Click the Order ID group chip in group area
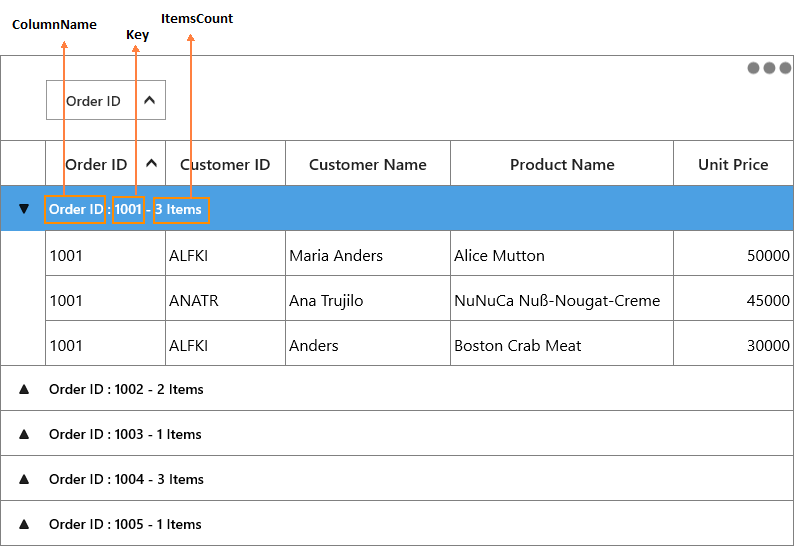 click(x=106, y=100)
